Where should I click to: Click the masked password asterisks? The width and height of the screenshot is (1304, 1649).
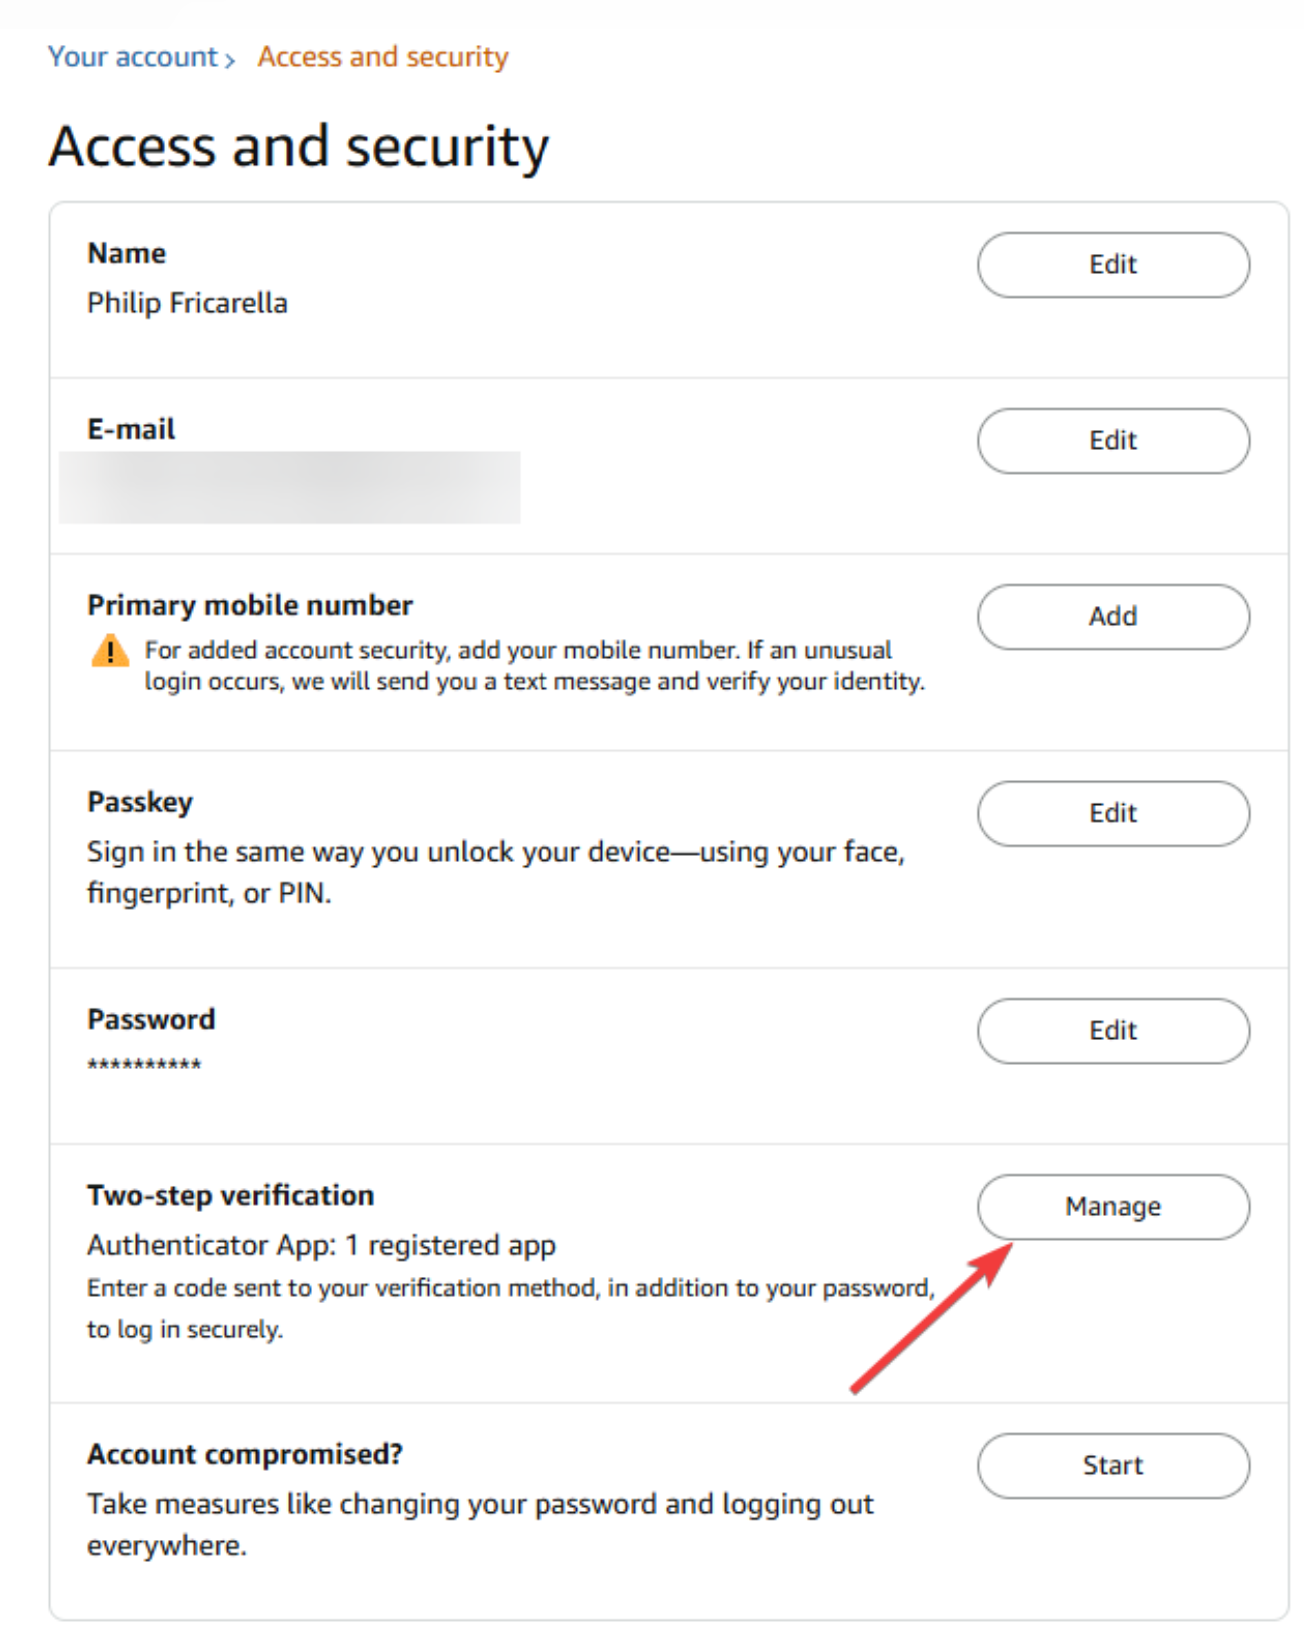click(144, 1065)
